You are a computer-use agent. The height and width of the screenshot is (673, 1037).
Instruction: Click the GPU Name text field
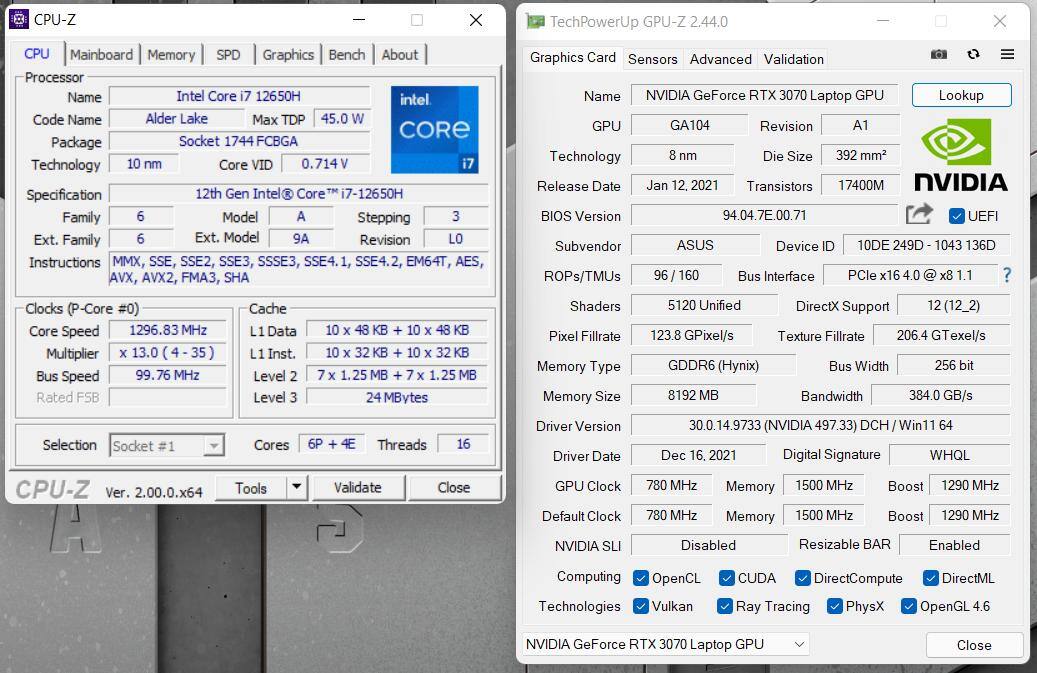click(x=764, y=96)
